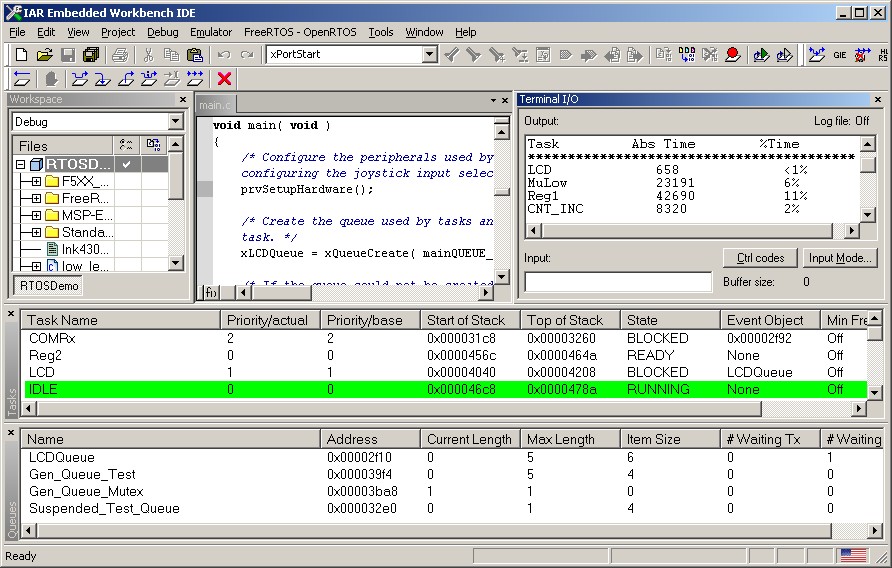
Task: Select the LCDQueue queue row
Action: (452, 457)
